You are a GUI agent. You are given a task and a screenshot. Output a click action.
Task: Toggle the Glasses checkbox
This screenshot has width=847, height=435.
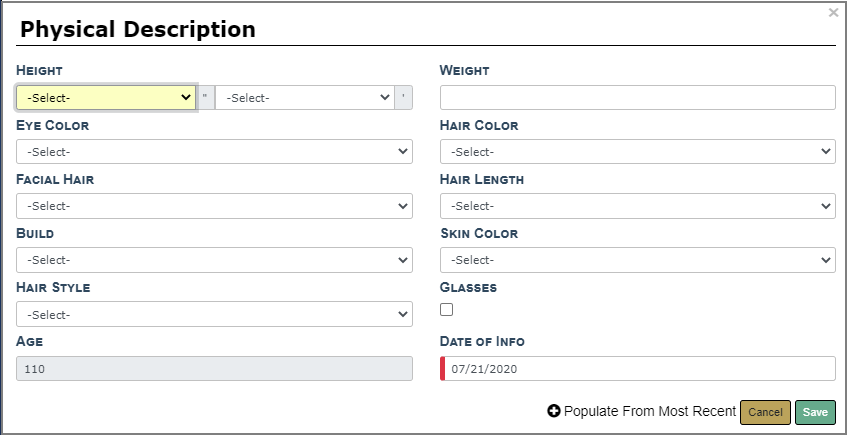pyautogui.click(x=447, y=310)
